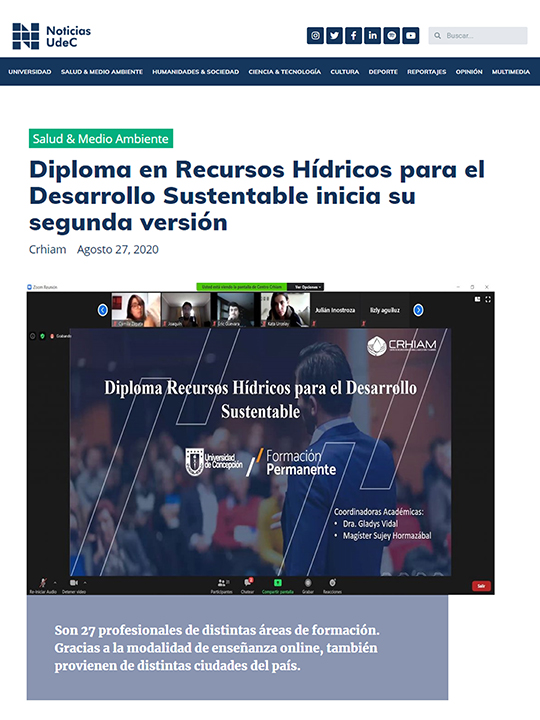
Task: Open the Universidad menu item
Action: (x=30, y=72)
